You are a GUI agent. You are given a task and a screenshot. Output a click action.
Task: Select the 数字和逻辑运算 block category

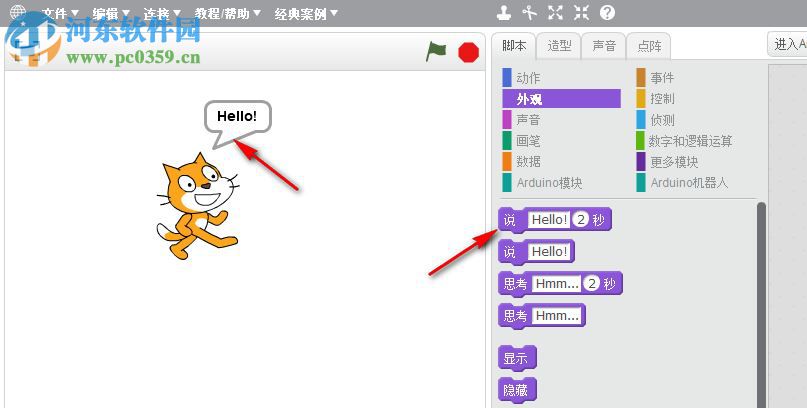695,140
